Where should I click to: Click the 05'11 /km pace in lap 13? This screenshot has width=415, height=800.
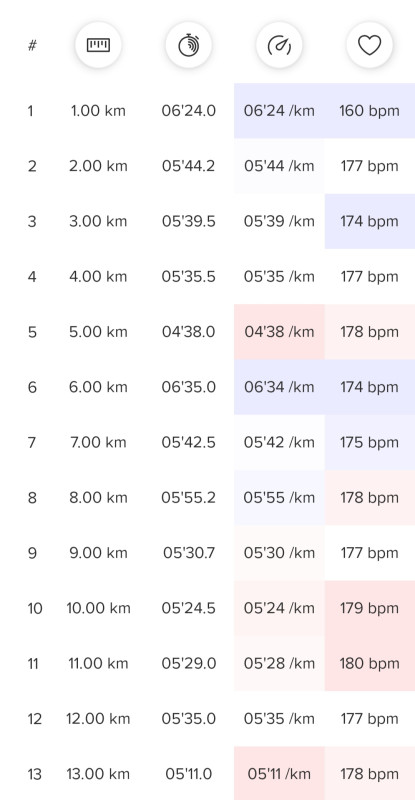pos(279,774)
